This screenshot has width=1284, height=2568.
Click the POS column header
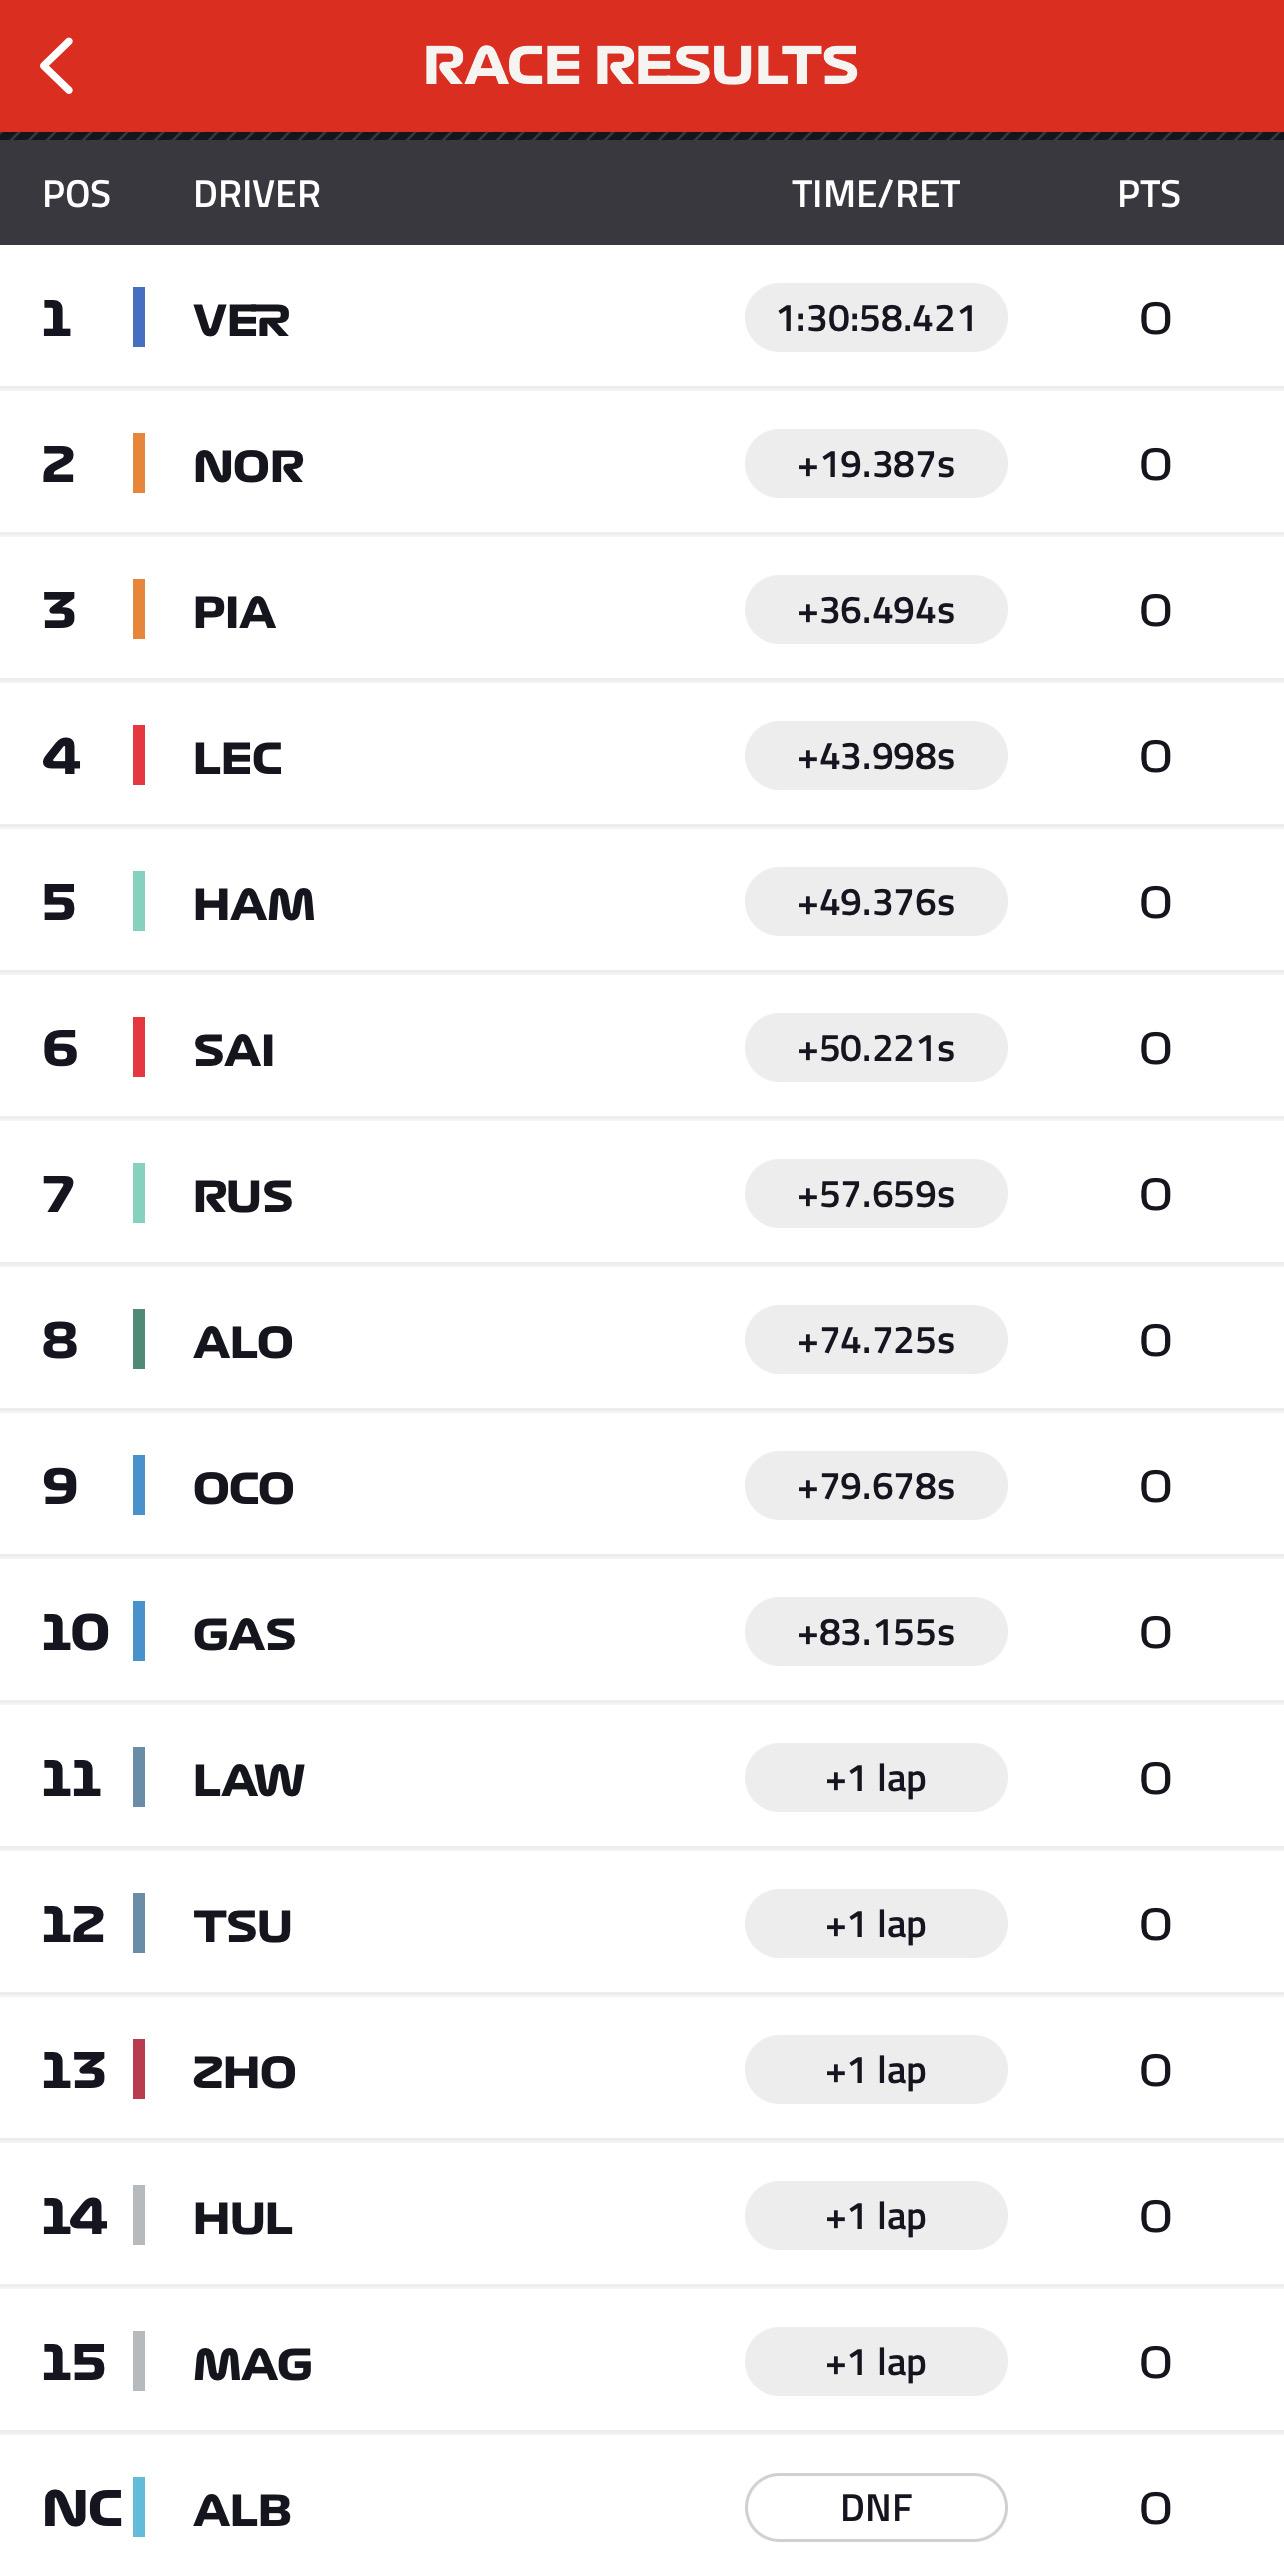tap(76, 194)
